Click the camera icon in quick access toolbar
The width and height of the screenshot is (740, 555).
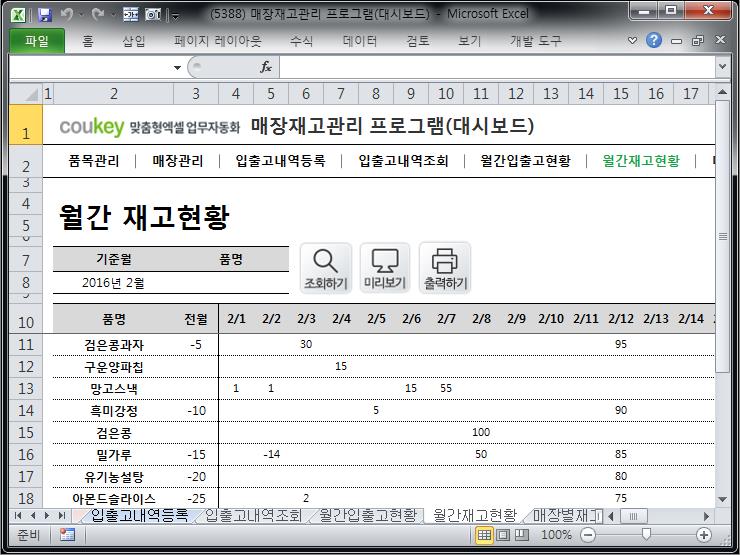(x=153, y=15)
